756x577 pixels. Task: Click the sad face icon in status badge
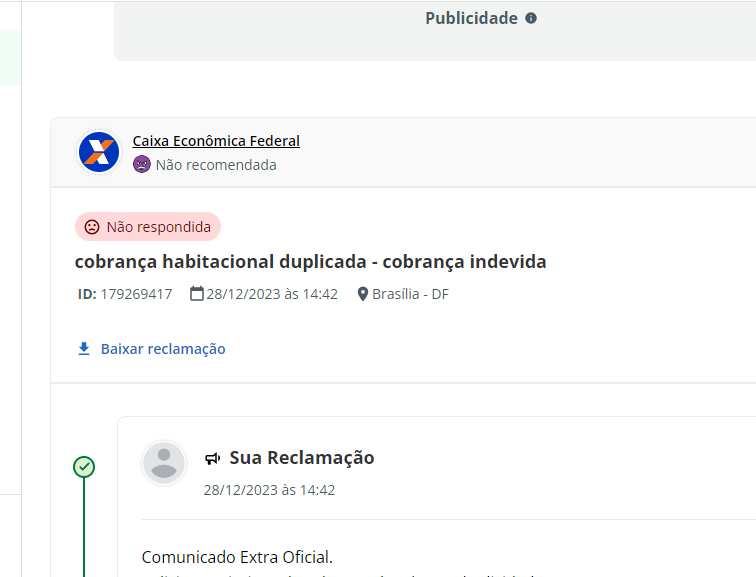92,227
